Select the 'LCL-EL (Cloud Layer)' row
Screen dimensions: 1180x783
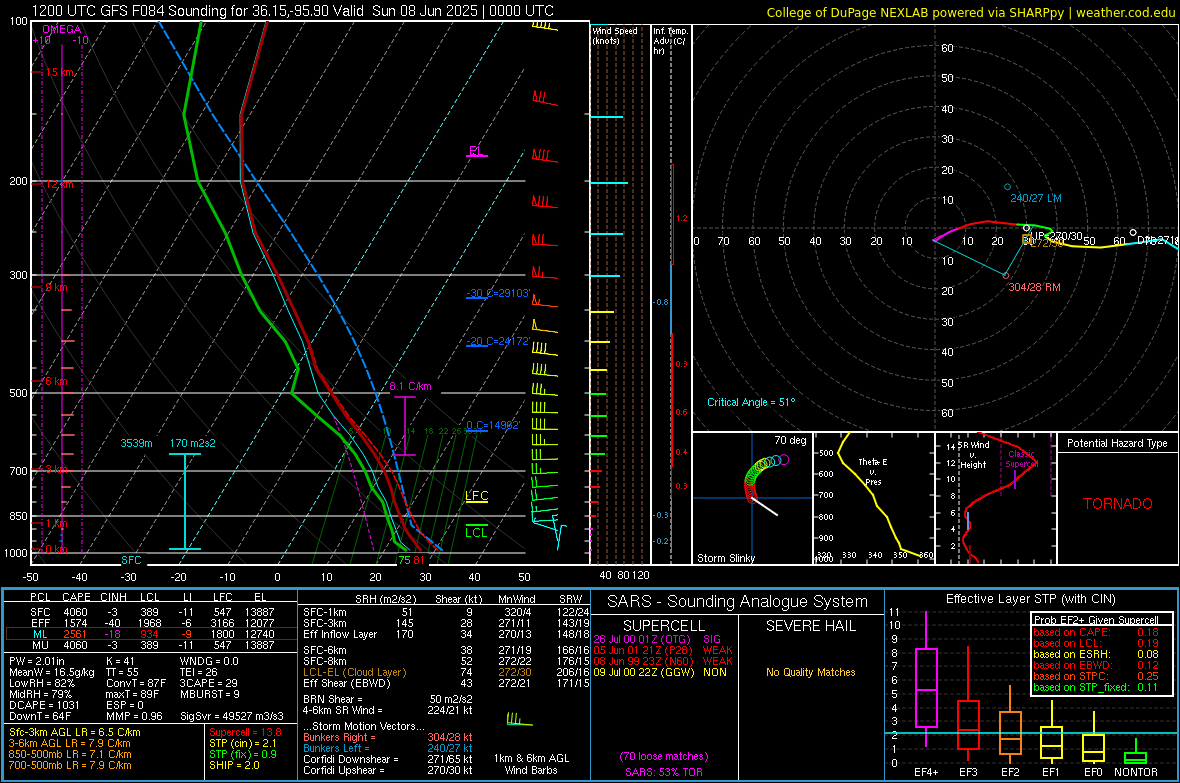(x=446, y=672)
